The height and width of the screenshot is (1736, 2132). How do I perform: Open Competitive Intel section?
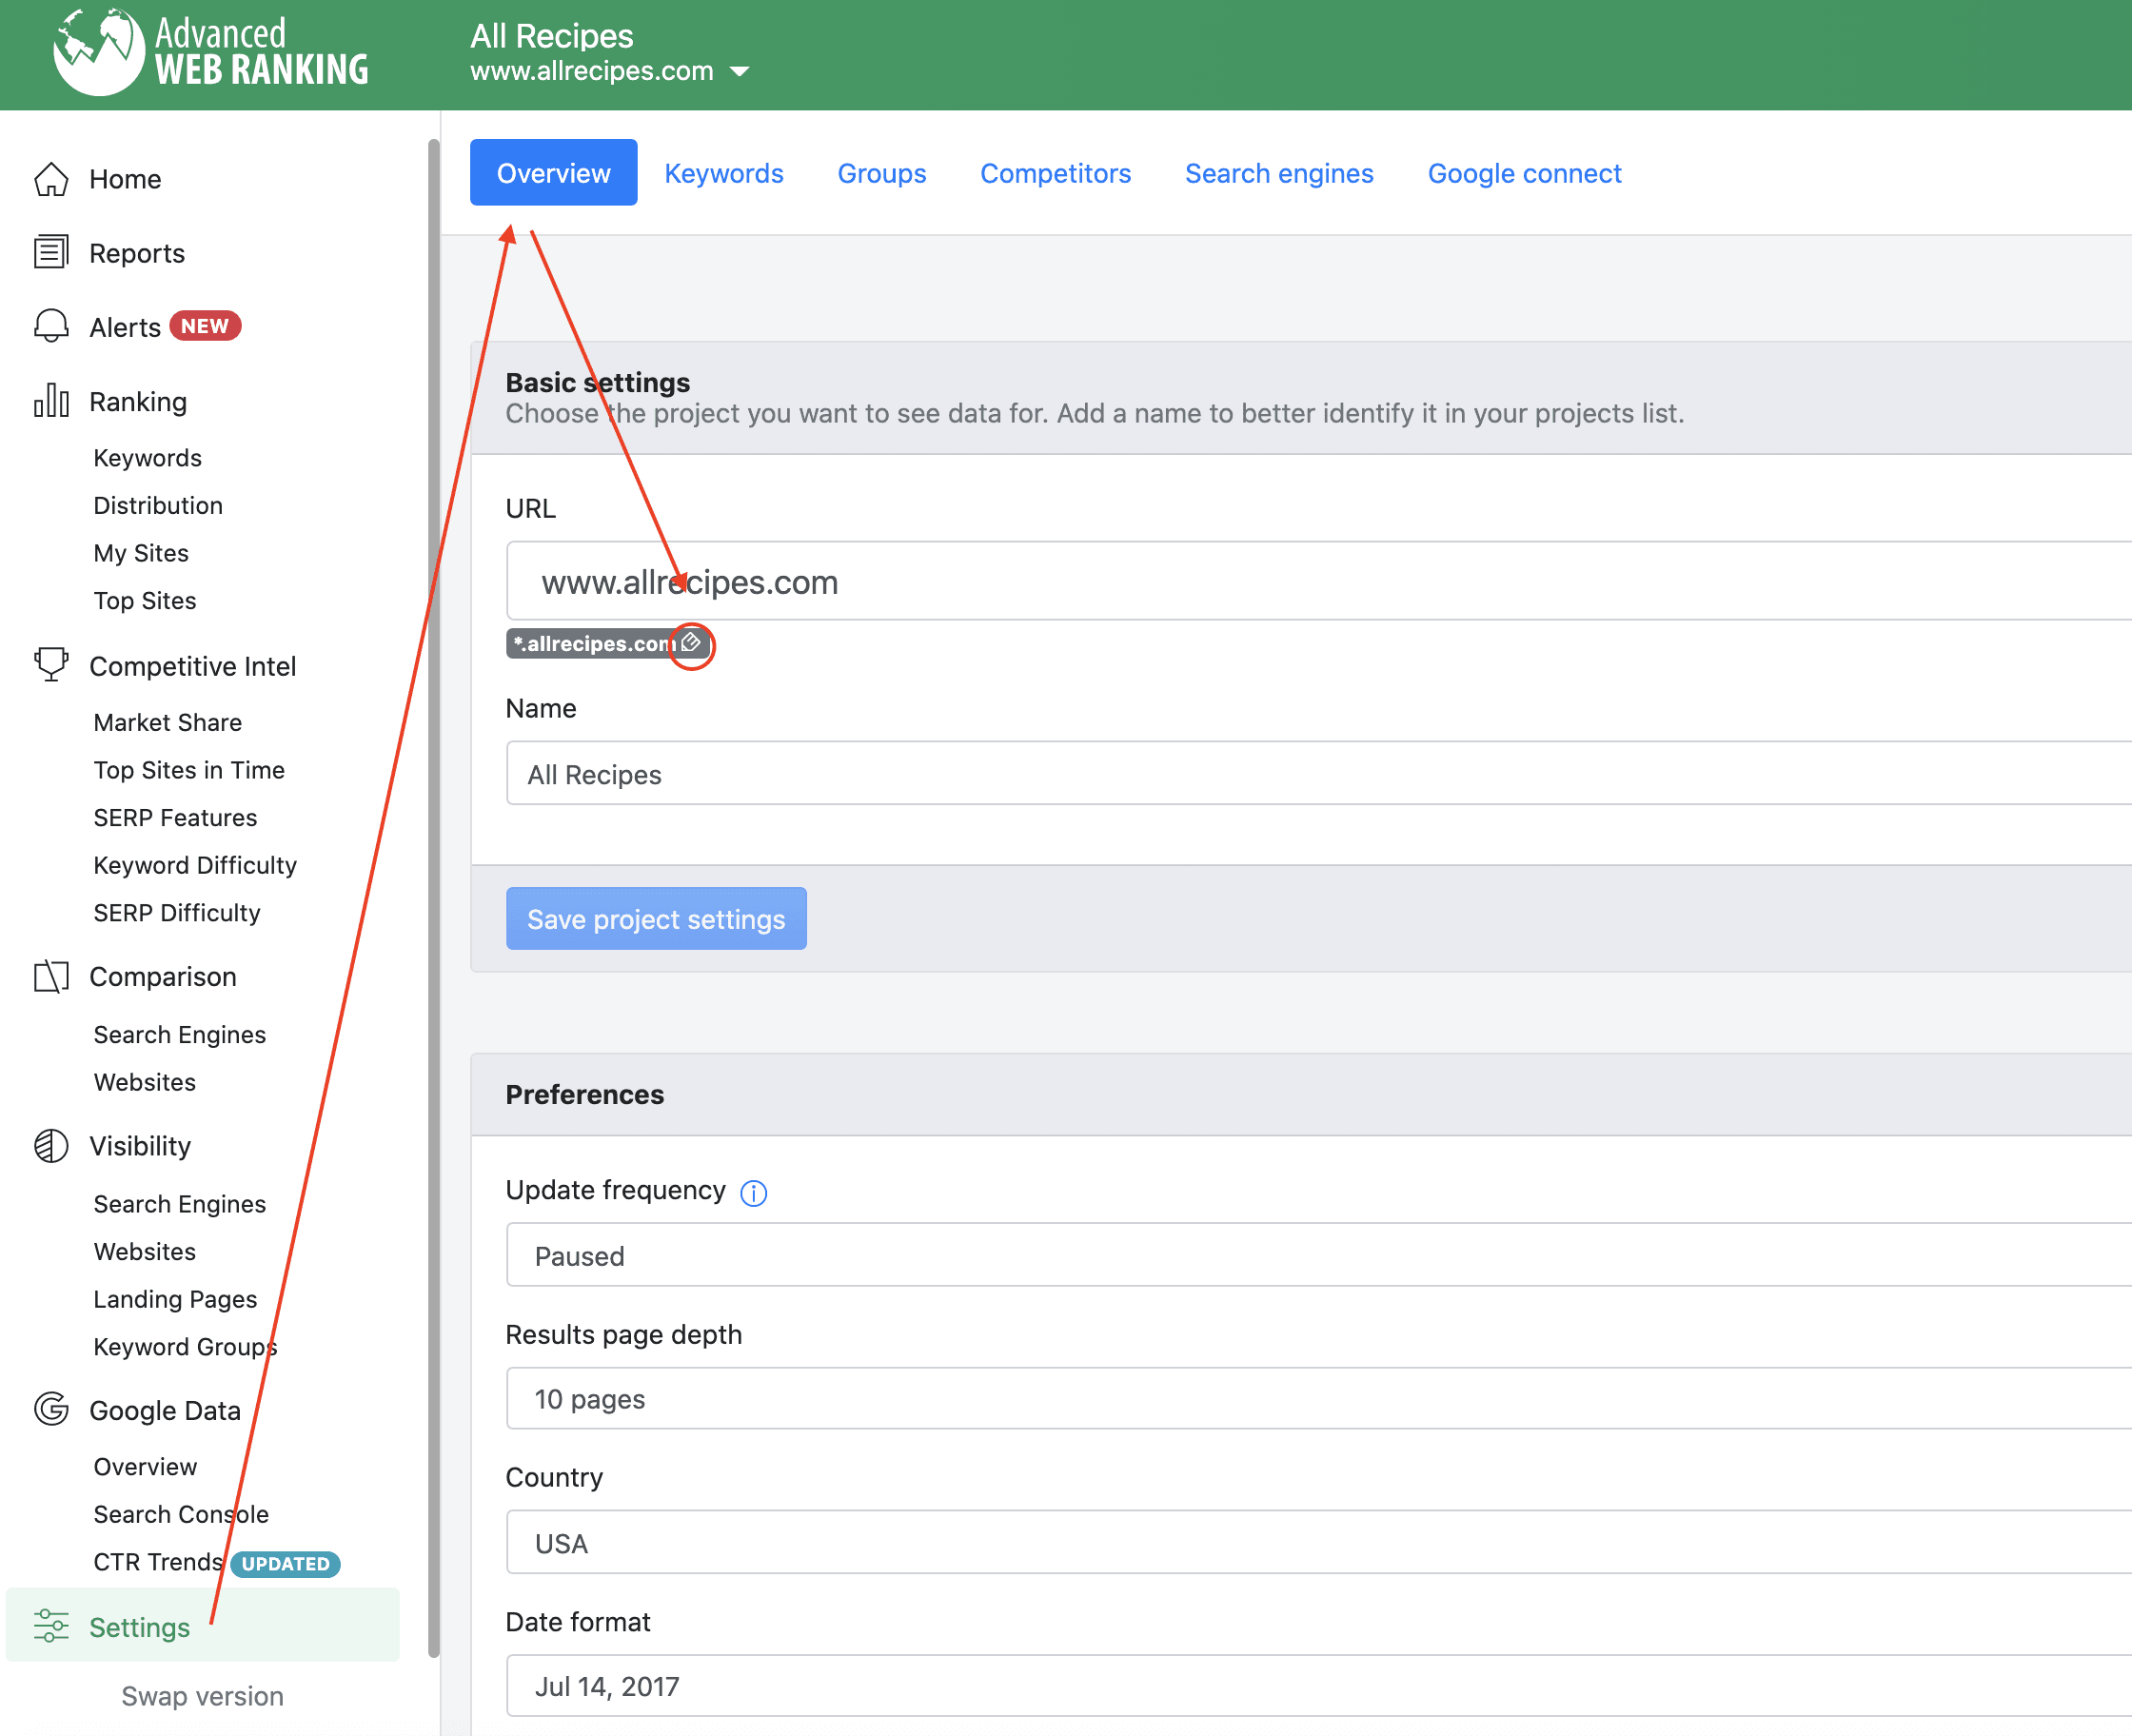pos(193,666)
